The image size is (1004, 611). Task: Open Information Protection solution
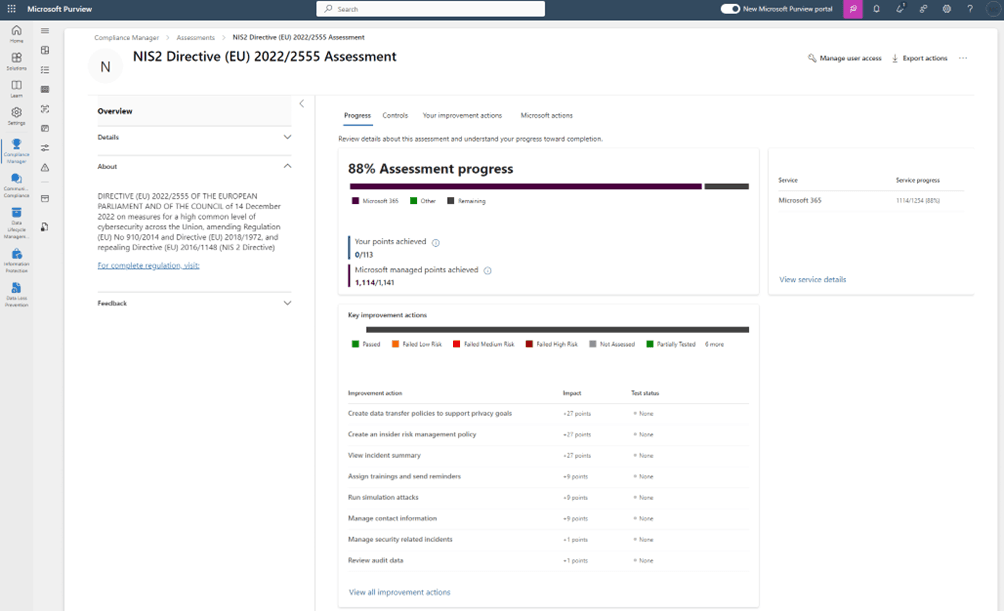coord(17,260)
